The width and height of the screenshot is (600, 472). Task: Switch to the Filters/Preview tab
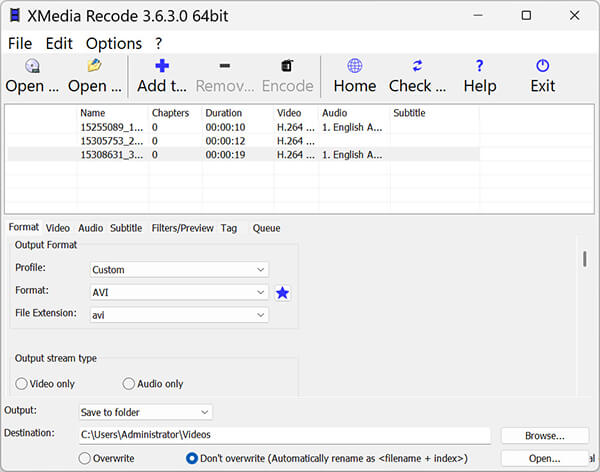[183, 228]
